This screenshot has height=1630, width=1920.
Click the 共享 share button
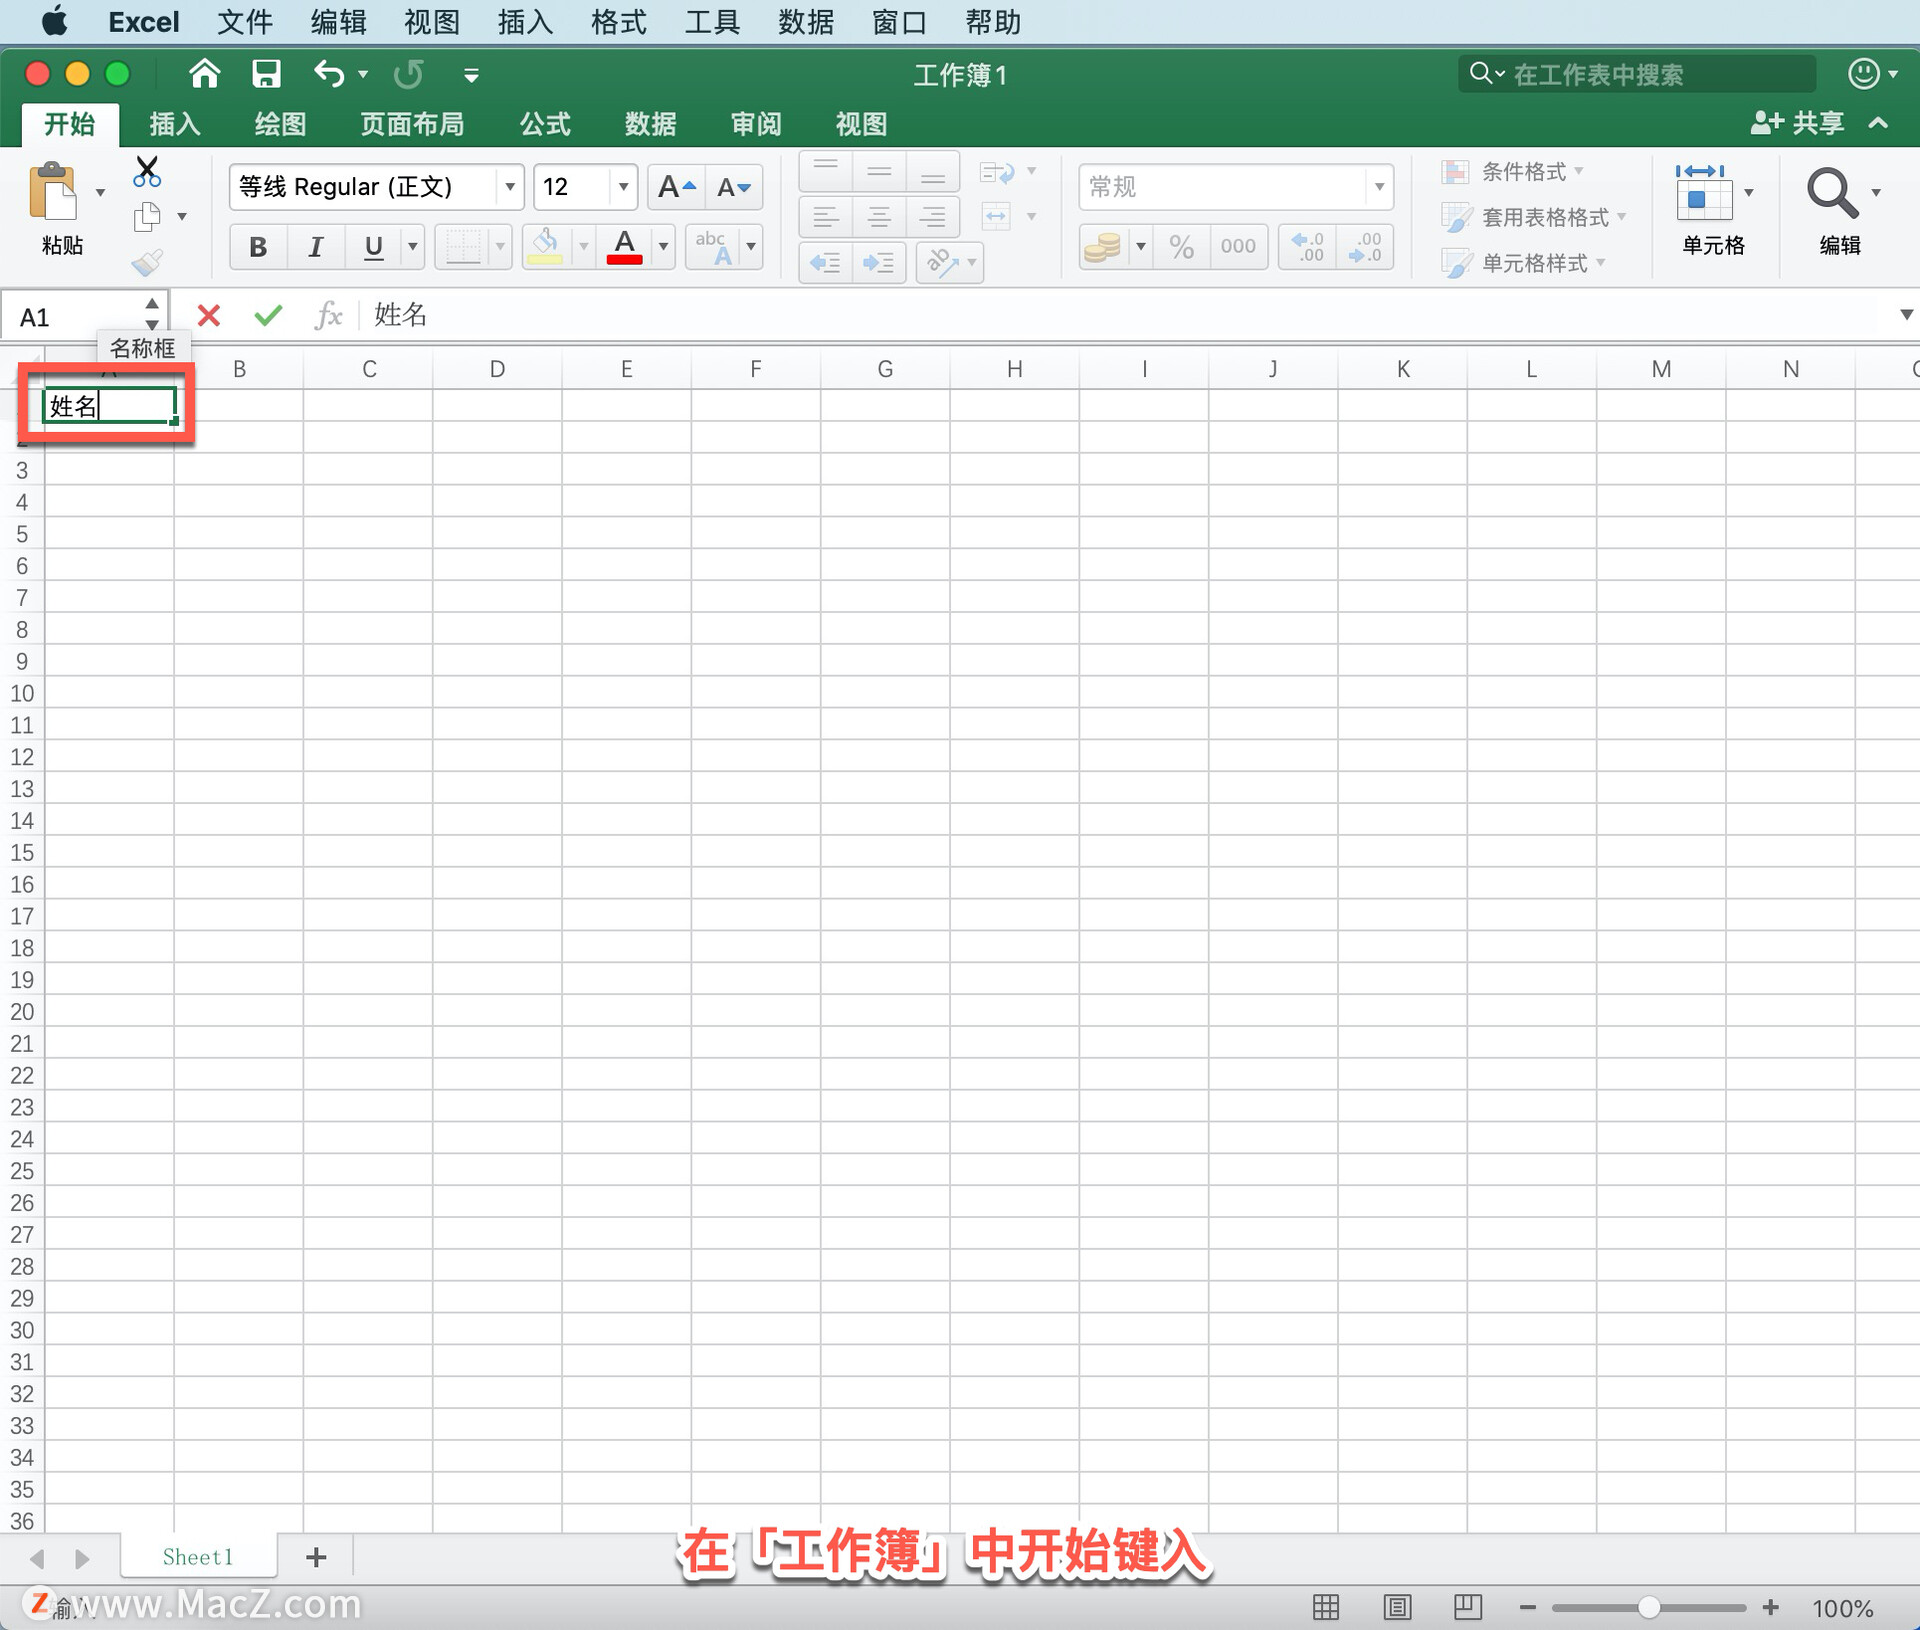(x=1797, y=124)
